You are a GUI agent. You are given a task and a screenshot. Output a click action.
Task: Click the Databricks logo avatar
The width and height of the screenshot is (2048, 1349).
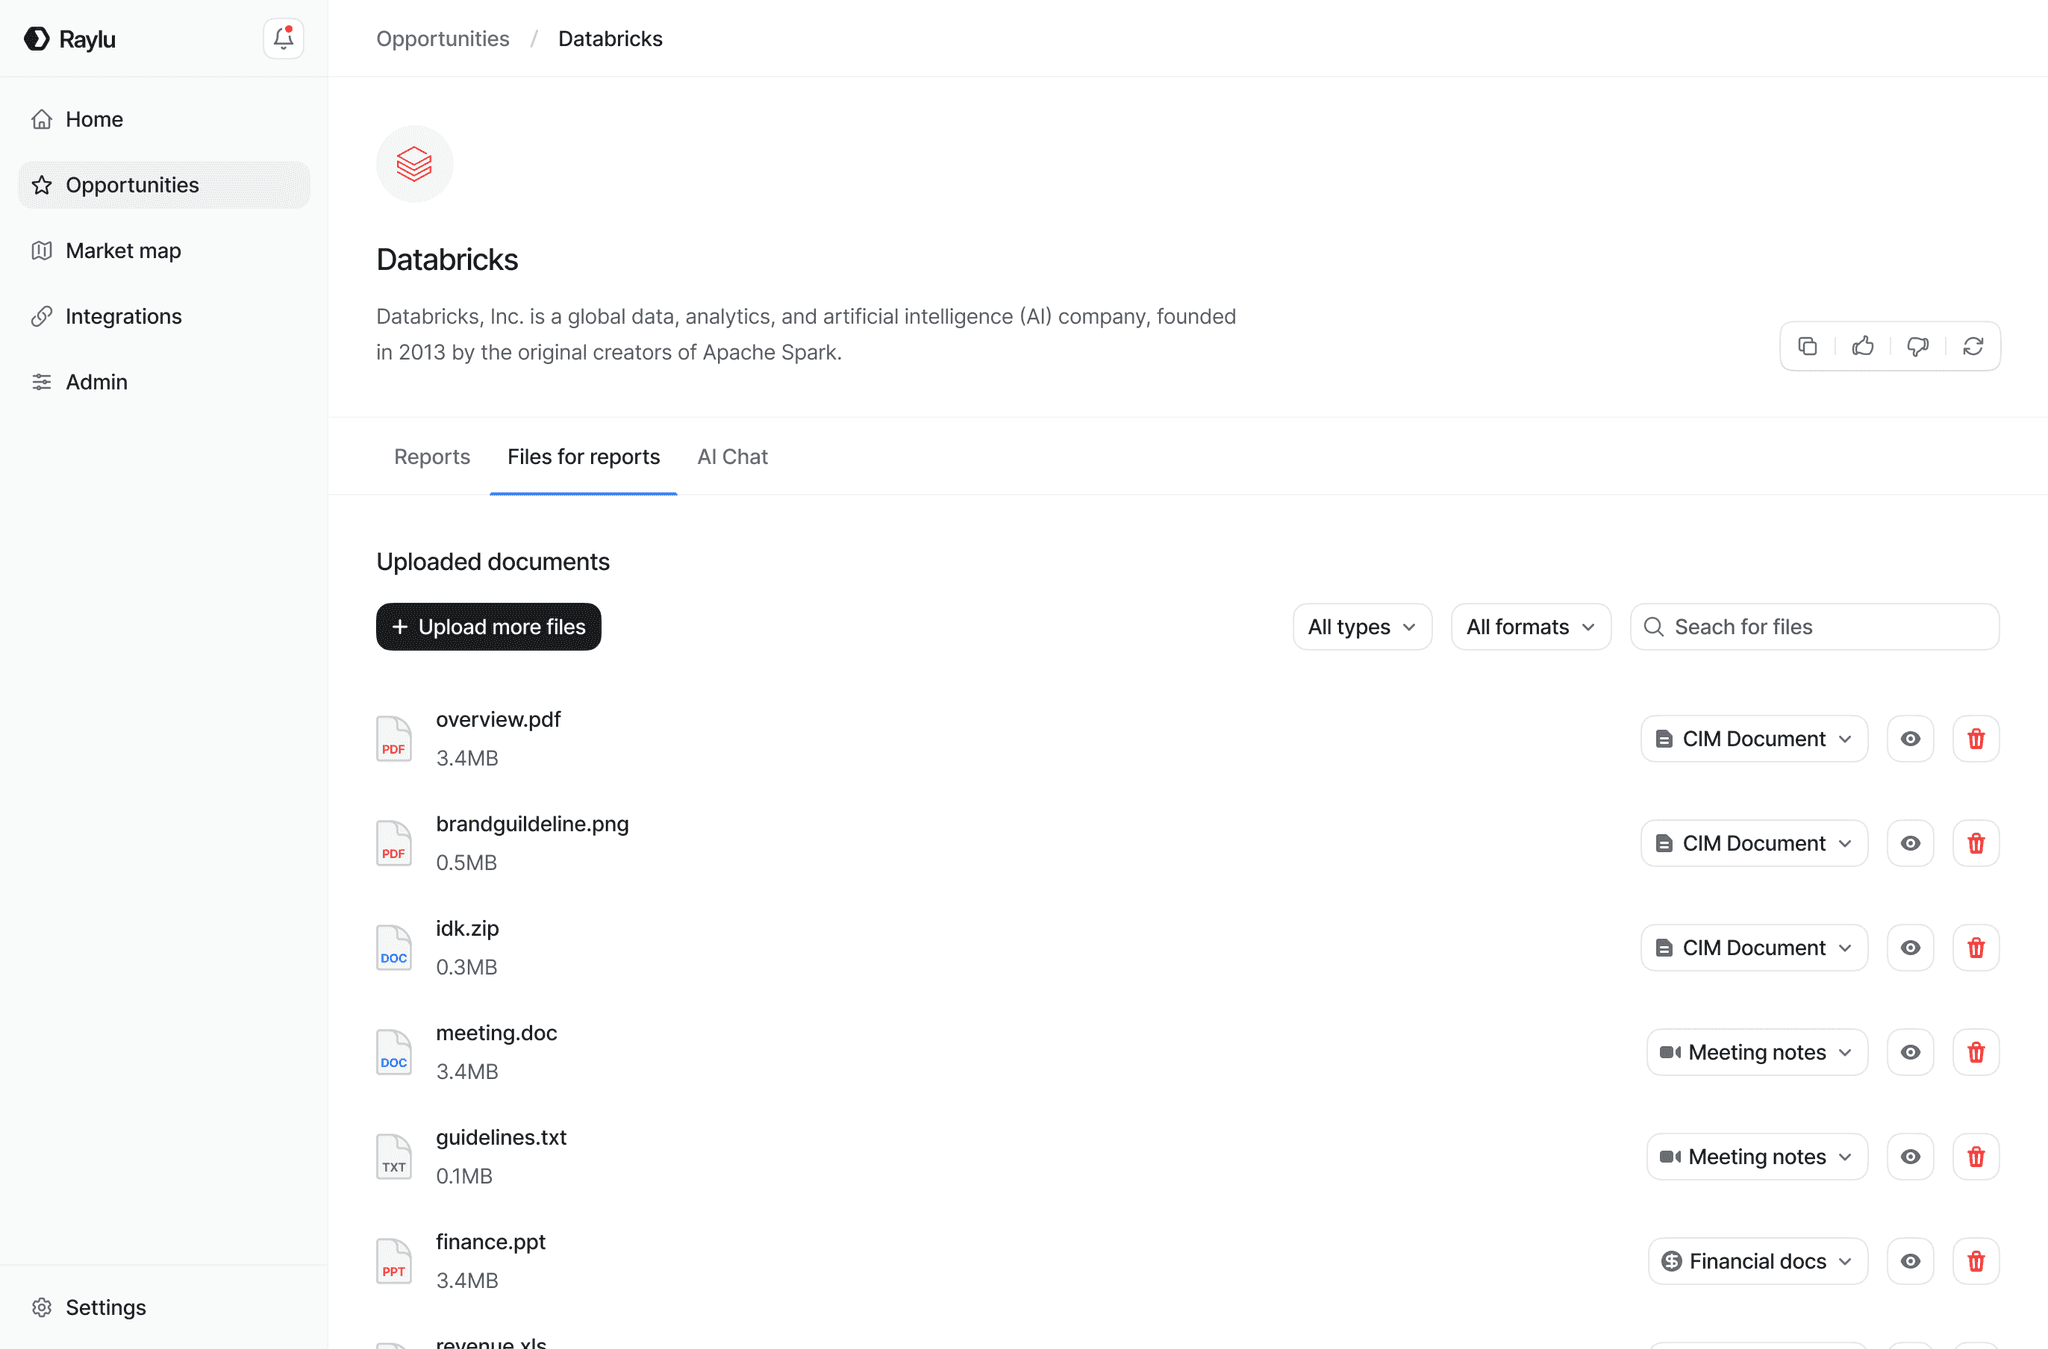tap(414, 164)
